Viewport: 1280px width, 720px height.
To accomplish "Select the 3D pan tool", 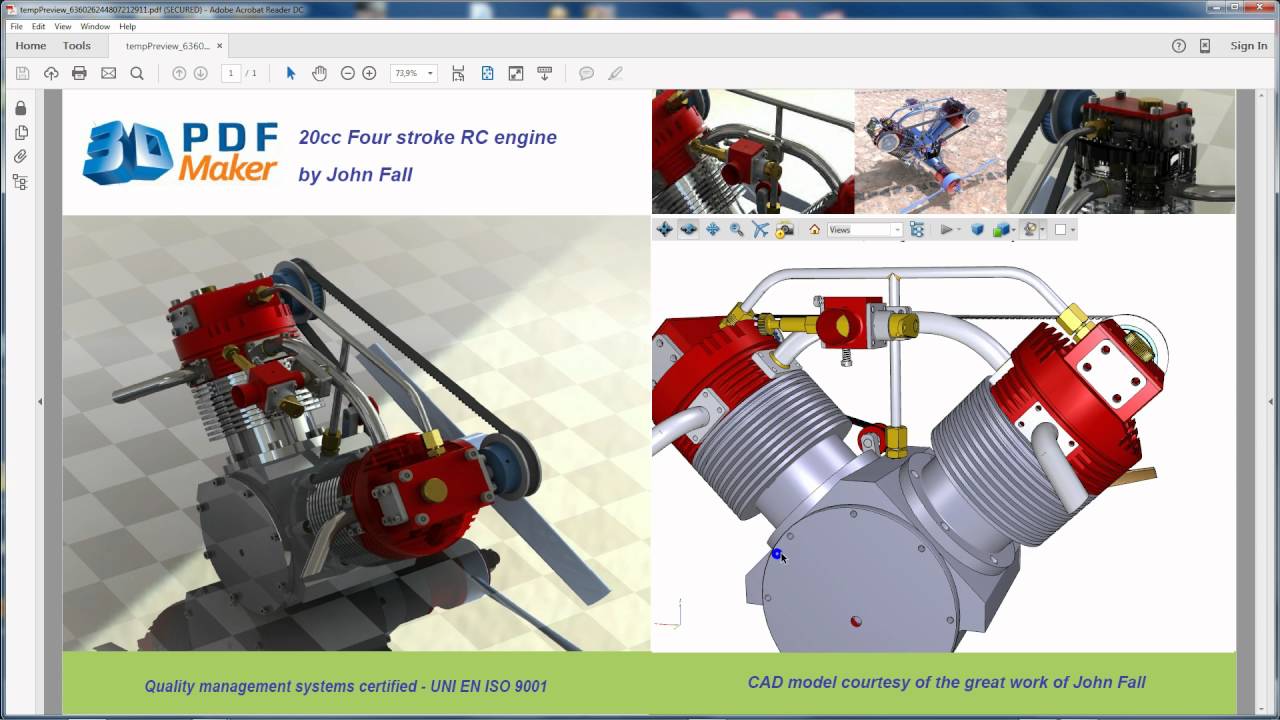I will (x=712, y=229).
